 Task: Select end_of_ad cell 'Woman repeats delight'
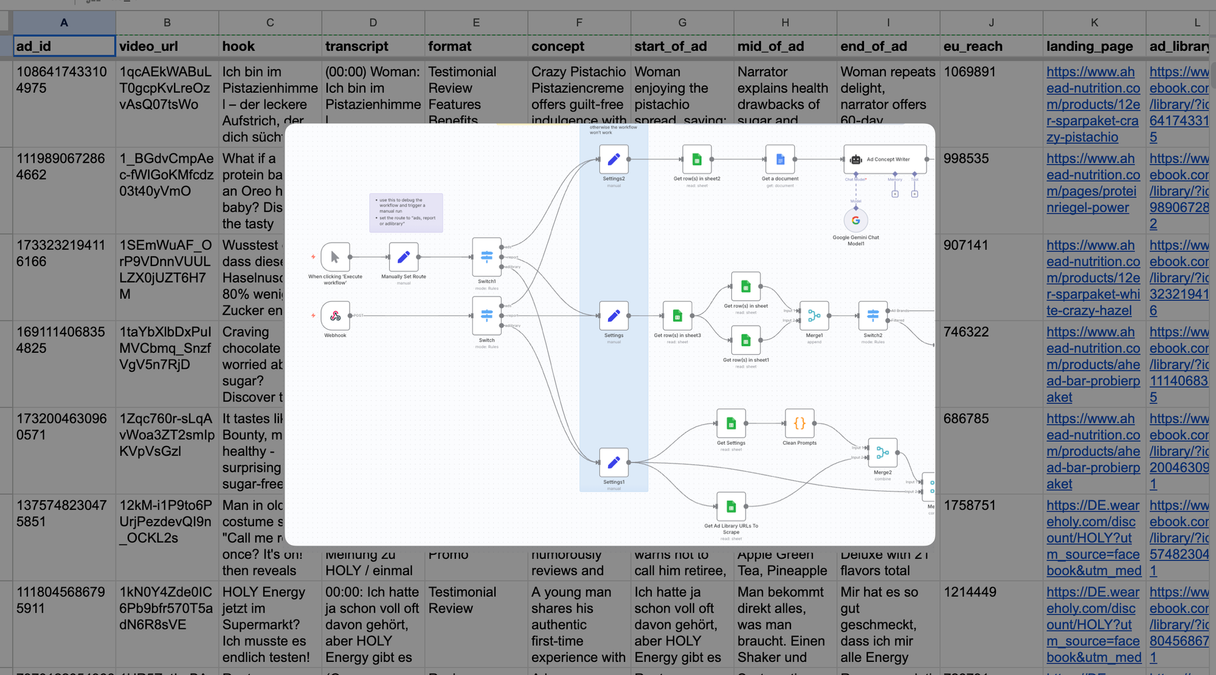coord(888,93)
